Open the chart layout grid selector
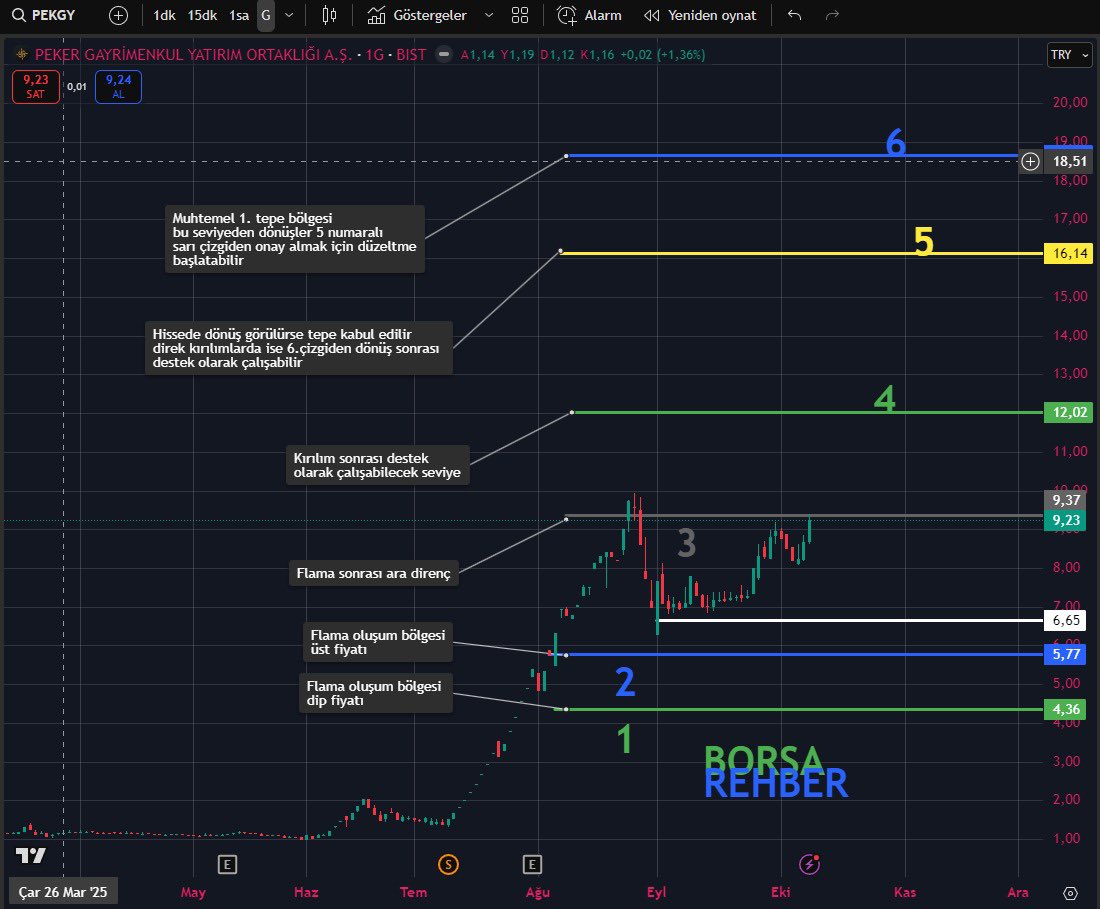Image resolution: width=1100 pixels, height=909 pixels. tap(520, 15)
